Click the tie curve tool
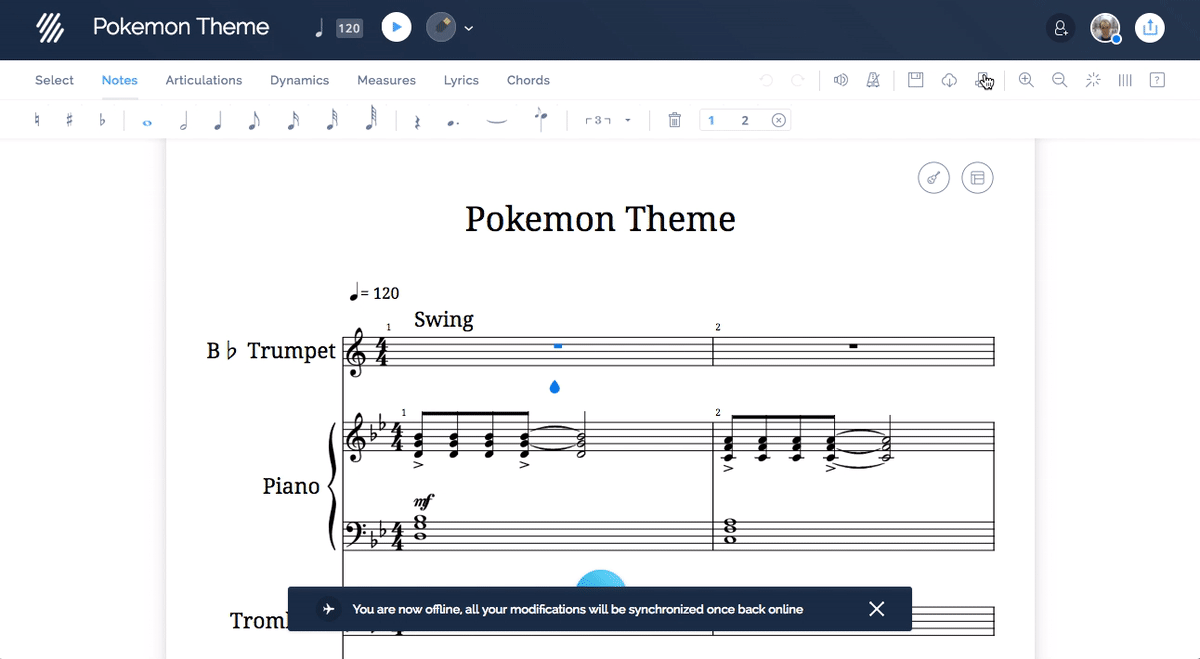This screenshot has height=659, width=1200. [x=496, y=121]
